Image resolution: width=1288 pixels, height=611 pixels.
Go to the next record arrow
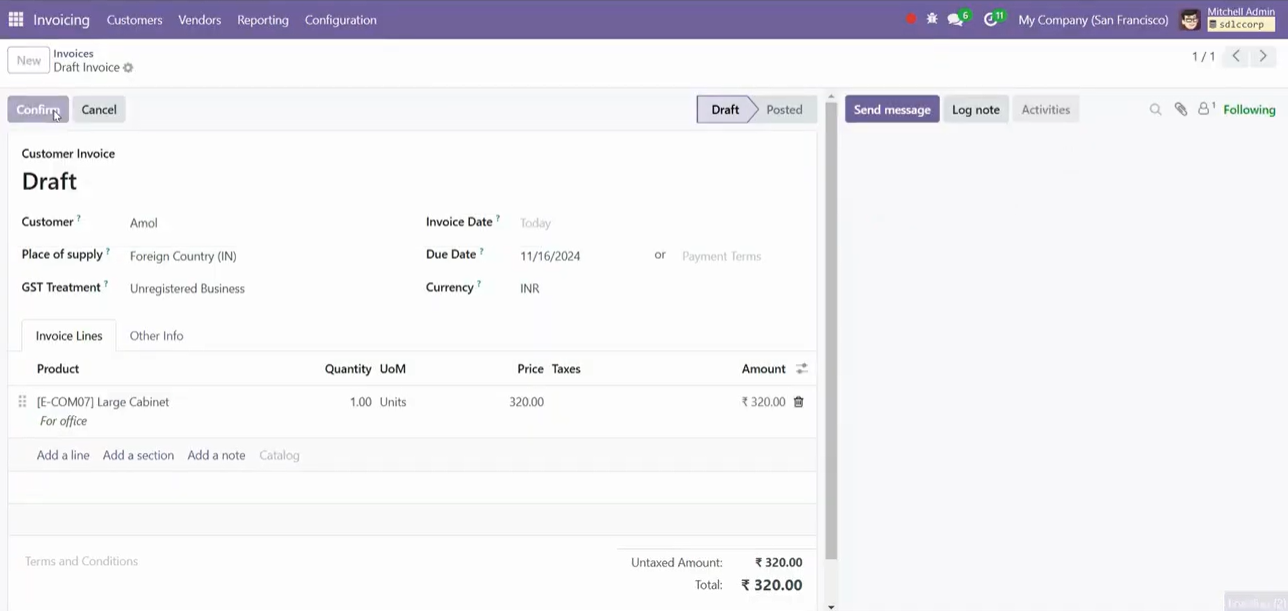1263,56
